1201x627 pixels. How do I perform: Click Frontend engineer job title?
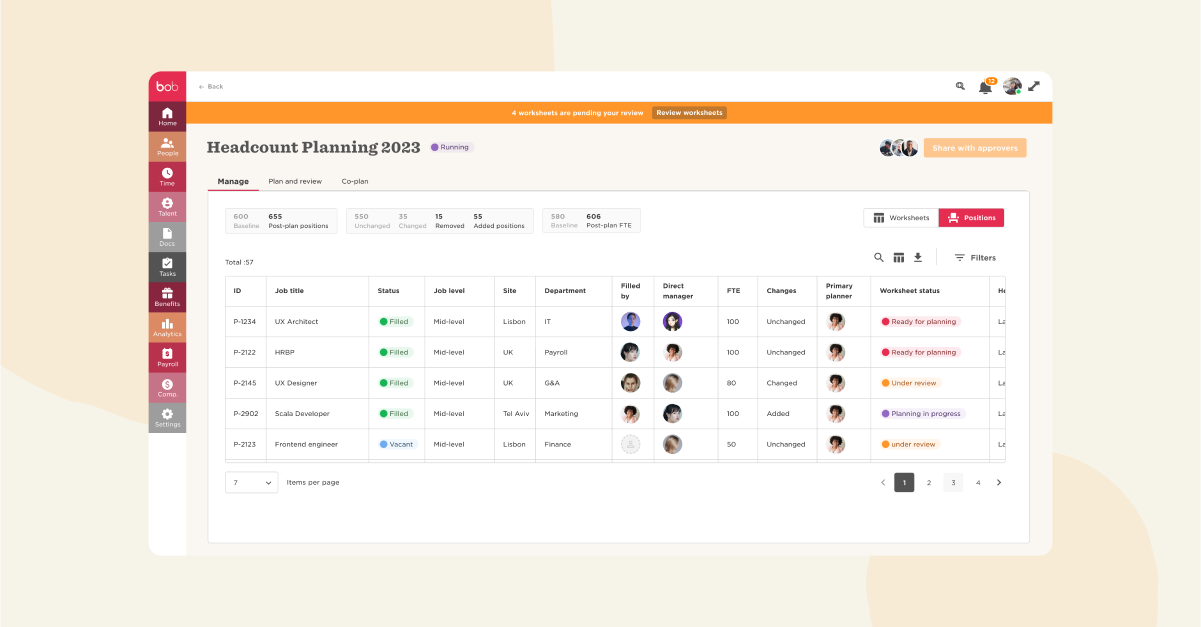[306, 444]
